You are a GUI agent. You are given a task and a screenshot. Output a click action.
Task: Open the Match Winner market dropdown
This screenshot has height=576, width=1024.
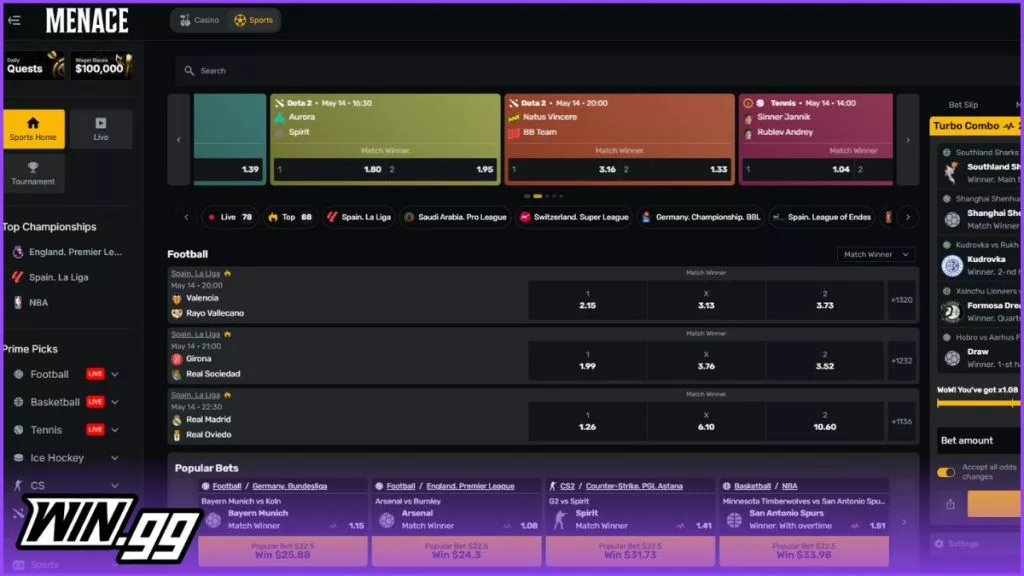pyautogui.click(x=876, y=255)
